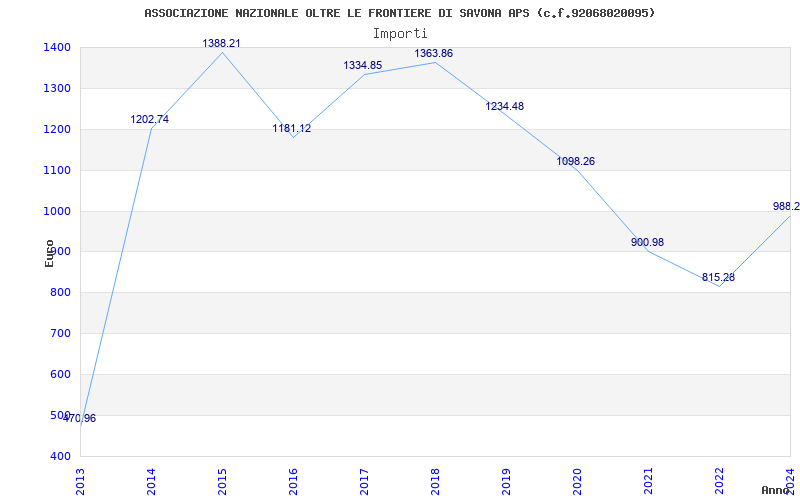Click y-axis tick 1100
This screenshot has width=800, height=500.
click(58, 170)
